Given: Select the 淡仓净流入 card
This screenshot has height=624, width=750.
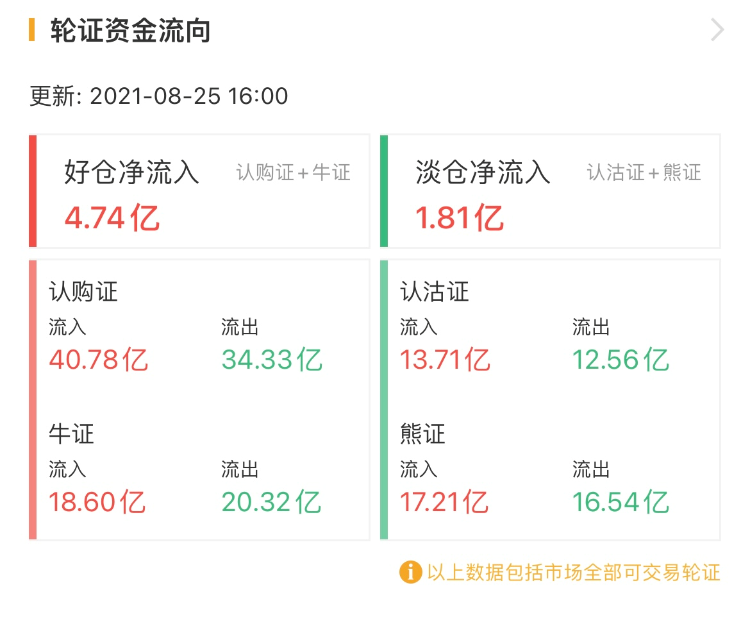Looking at the screenshot, I should tap(552, 191).
